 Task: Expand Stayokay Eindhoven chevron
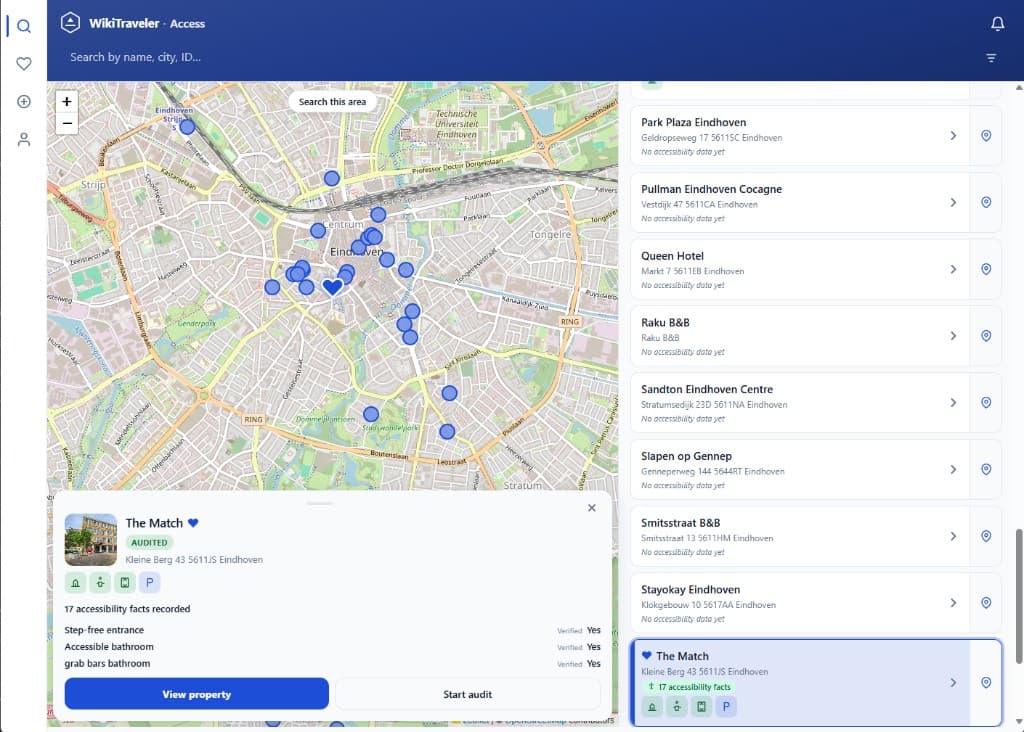[953, 603]
